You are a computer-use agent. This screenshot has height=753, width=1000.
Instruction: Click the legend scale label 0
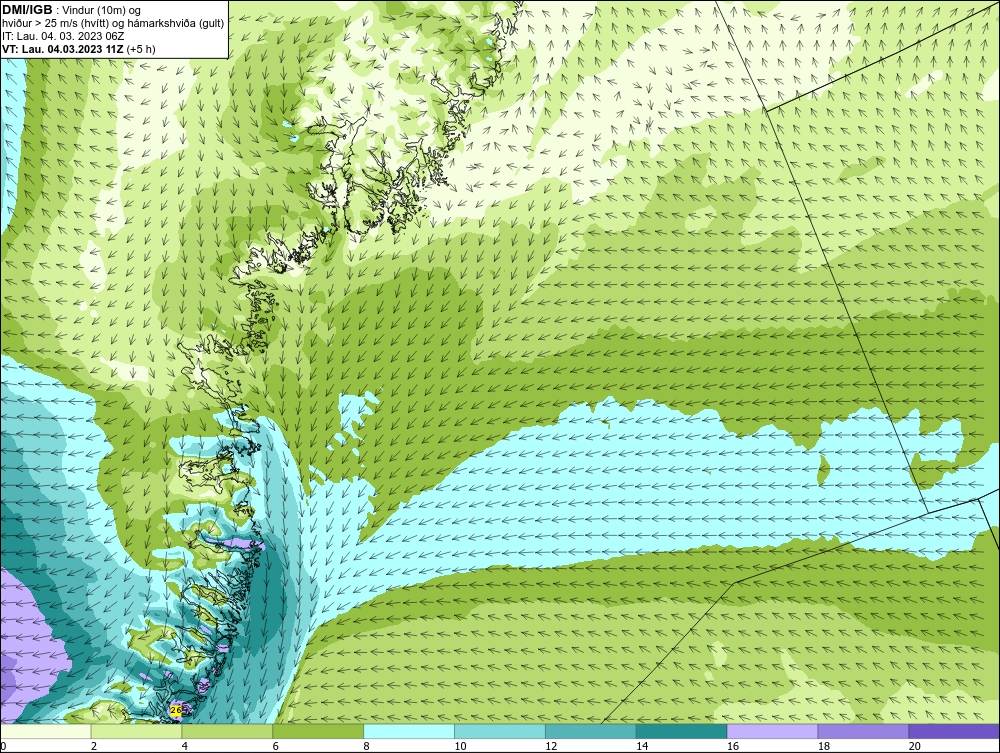coord(4,746)
